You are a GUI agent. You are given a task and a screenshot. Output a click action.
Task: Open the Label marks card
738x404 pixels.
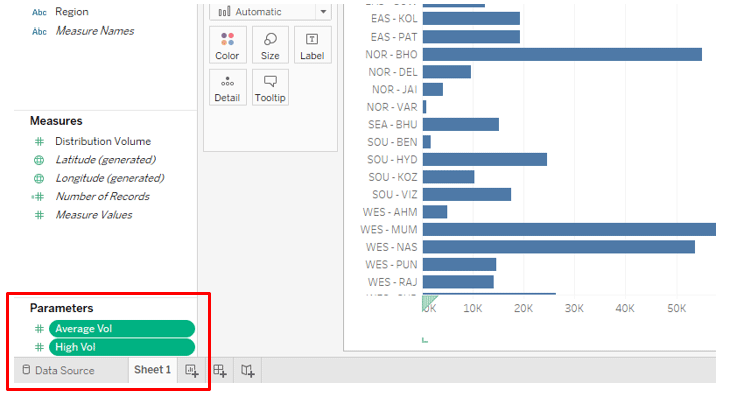tap(313, 45)
